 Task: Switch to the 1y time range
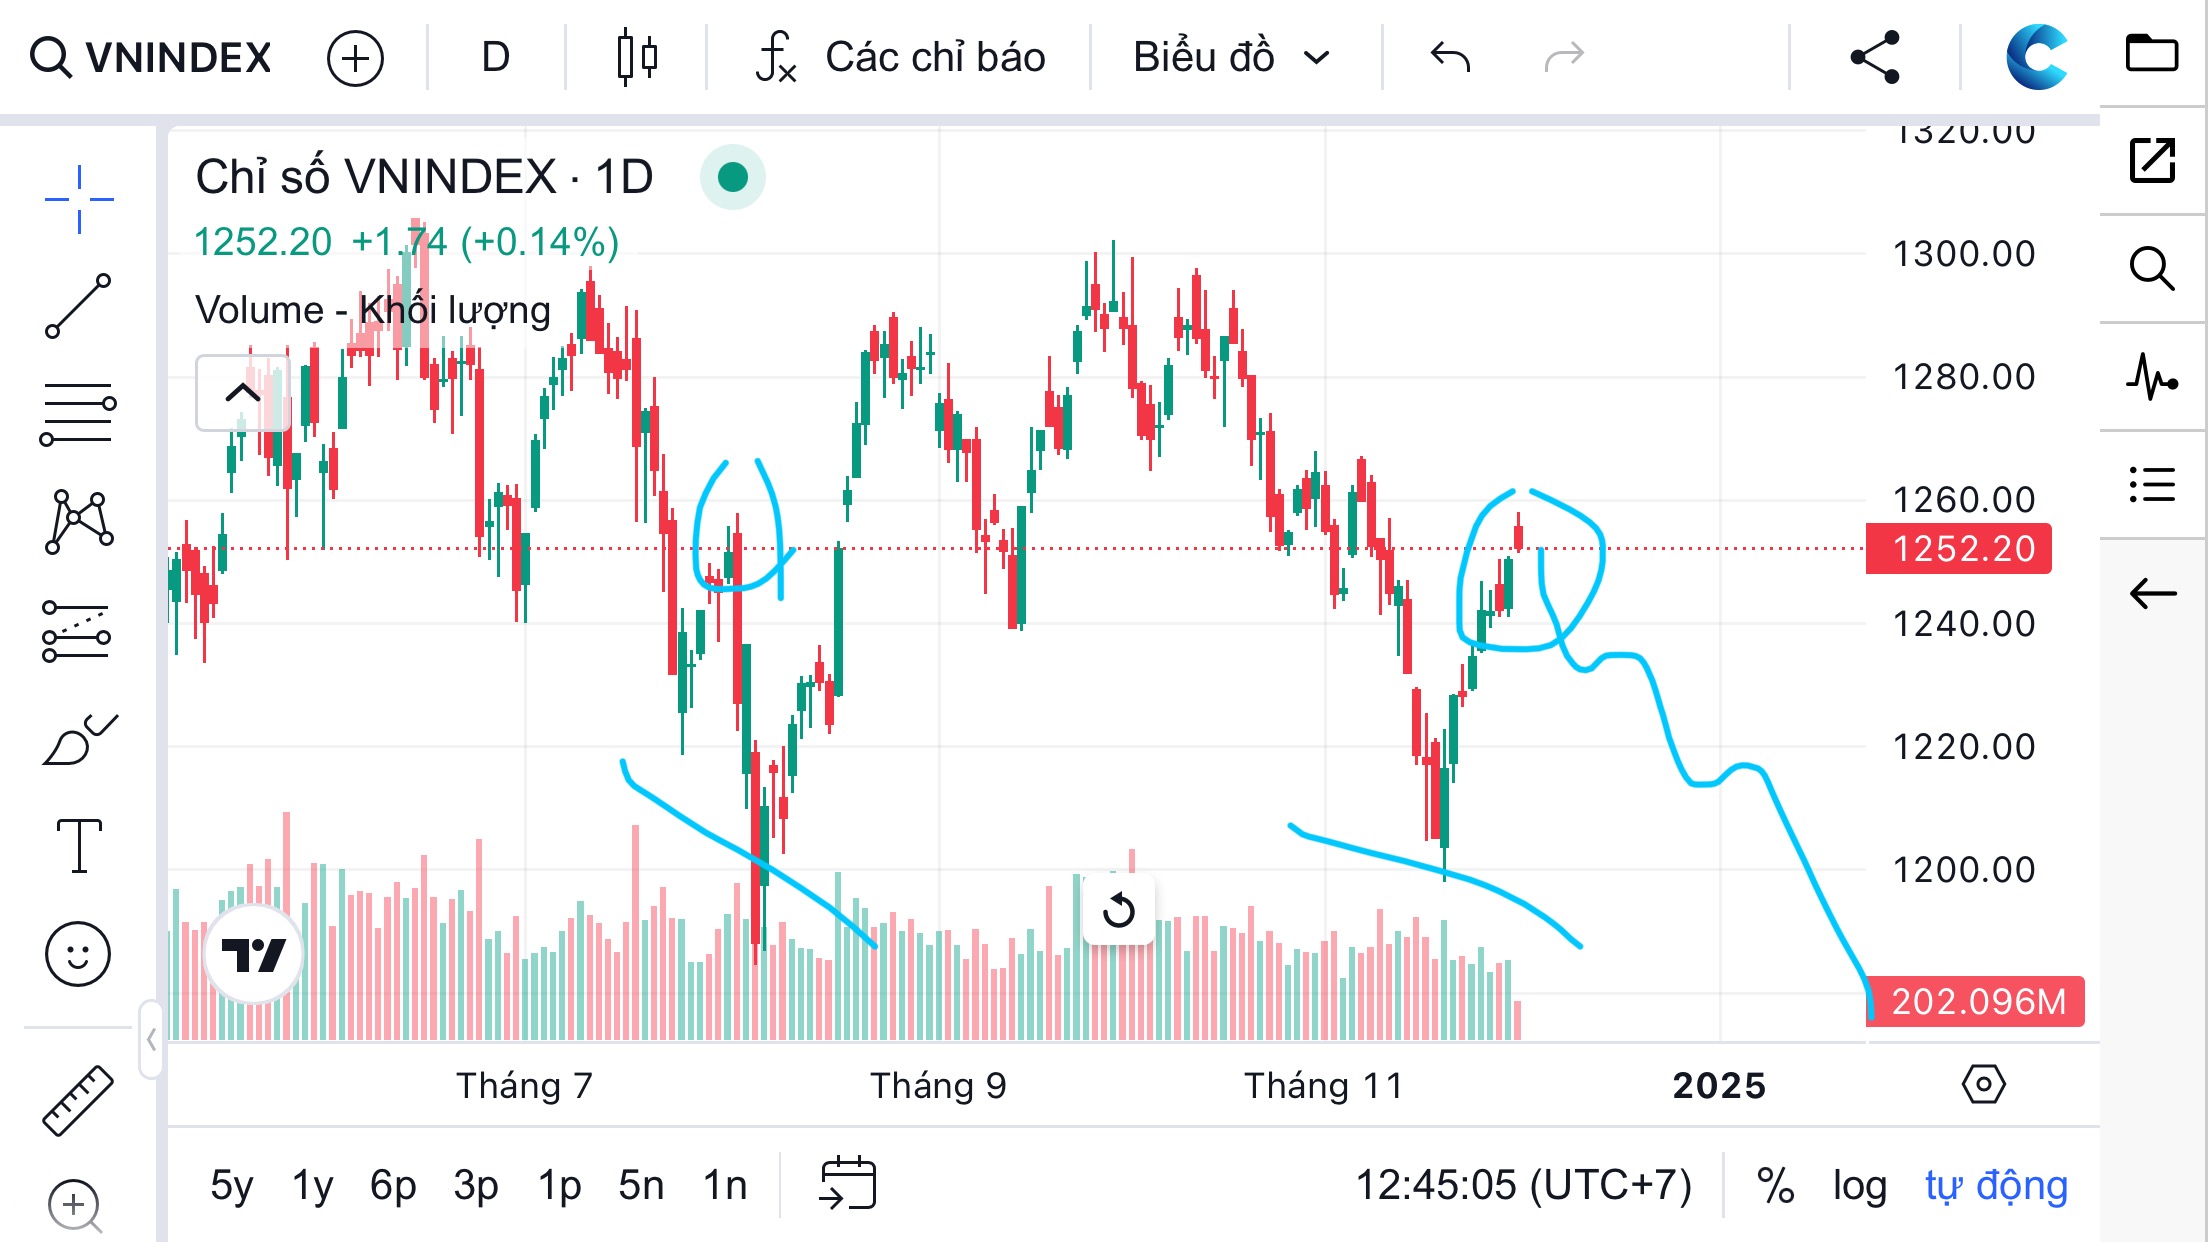pyautogui.click(x=312, y=1186)
